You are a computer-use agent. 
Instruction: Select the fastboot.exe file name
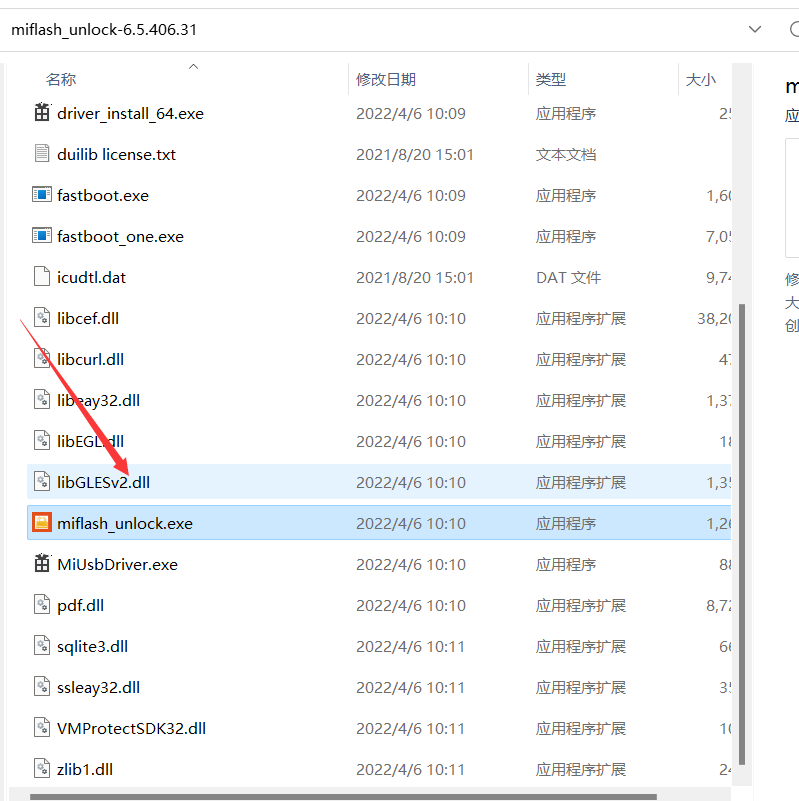pos(103,195)
